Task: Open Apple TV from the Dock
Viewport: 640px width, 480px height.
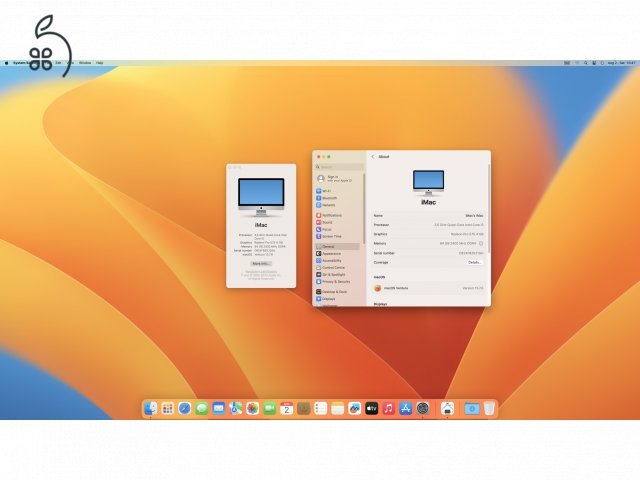Action: pyautogui.click(x=371, y=408)
